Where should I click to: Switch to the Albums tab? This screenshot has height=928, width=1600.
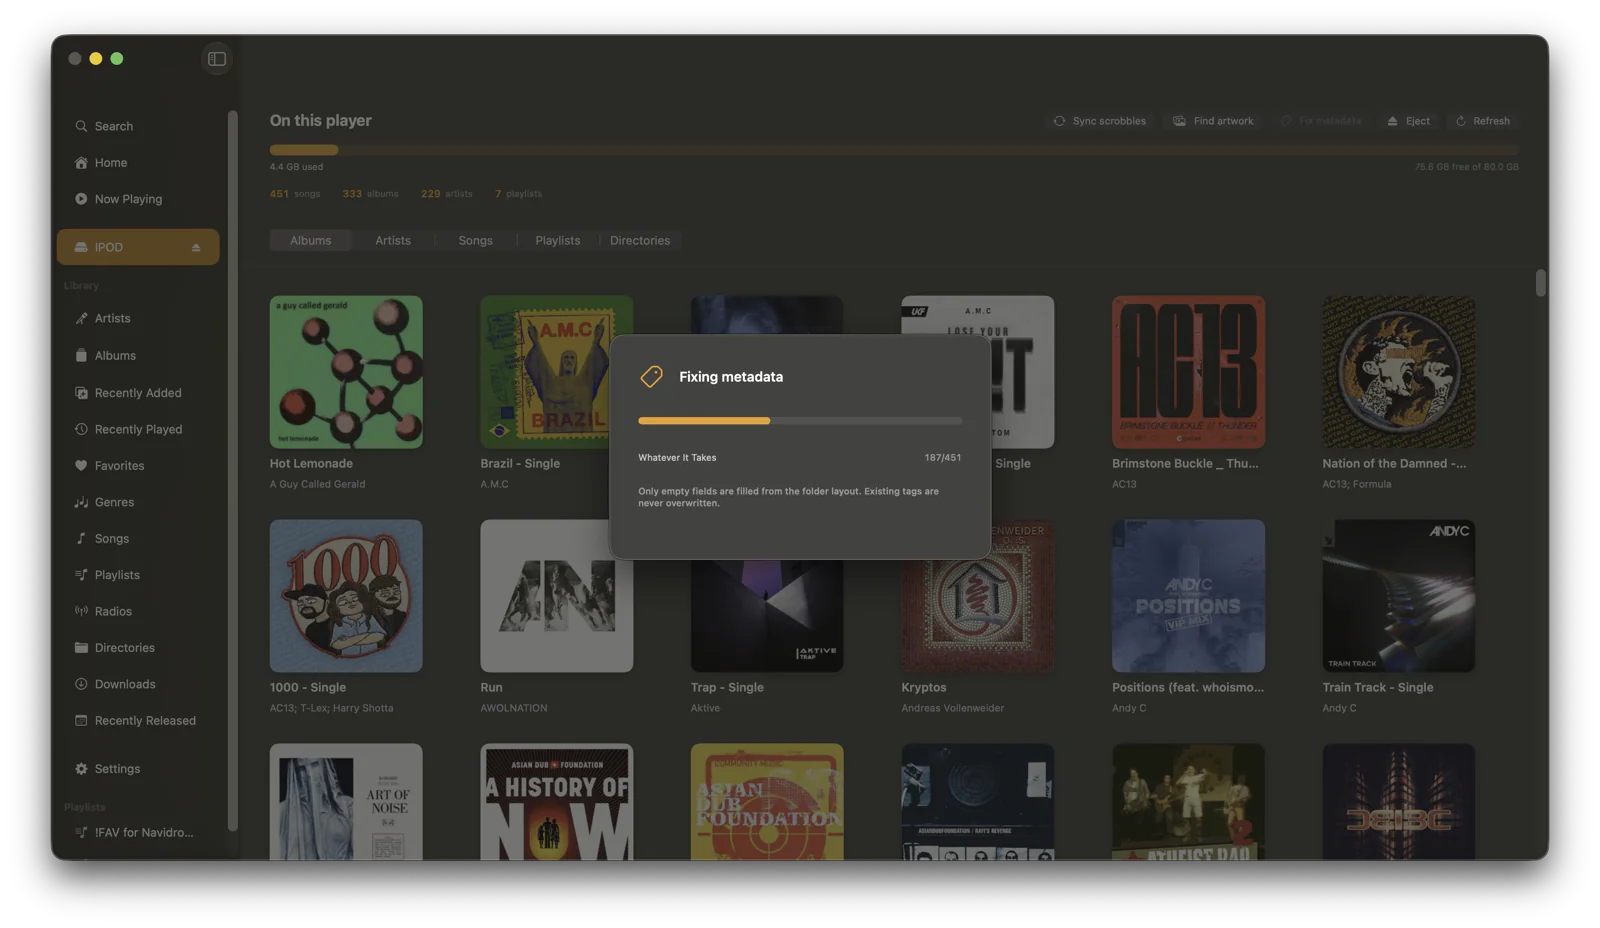click(x=311, y=241)
